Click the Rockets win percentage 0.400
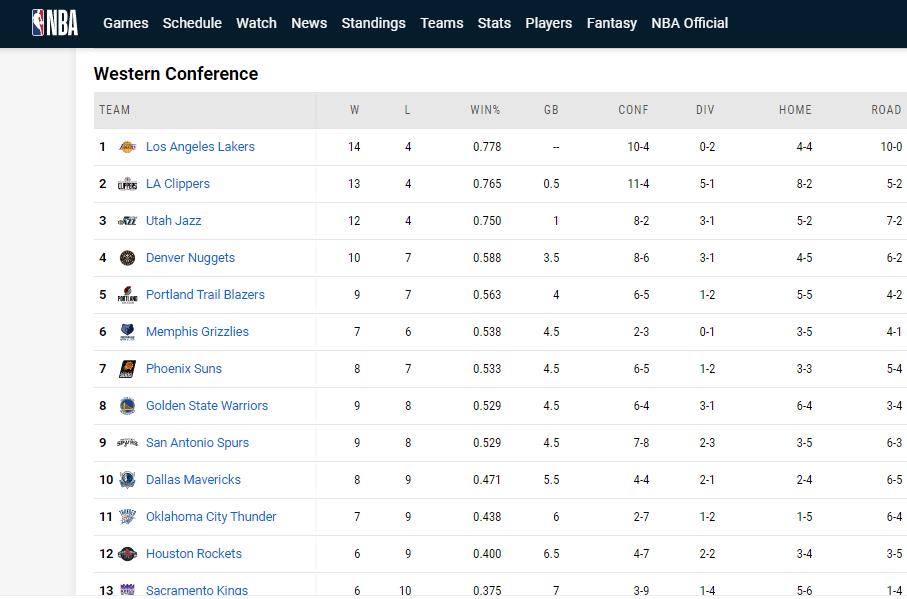This screenshot has width=907, height=599. tap(487, 554)
